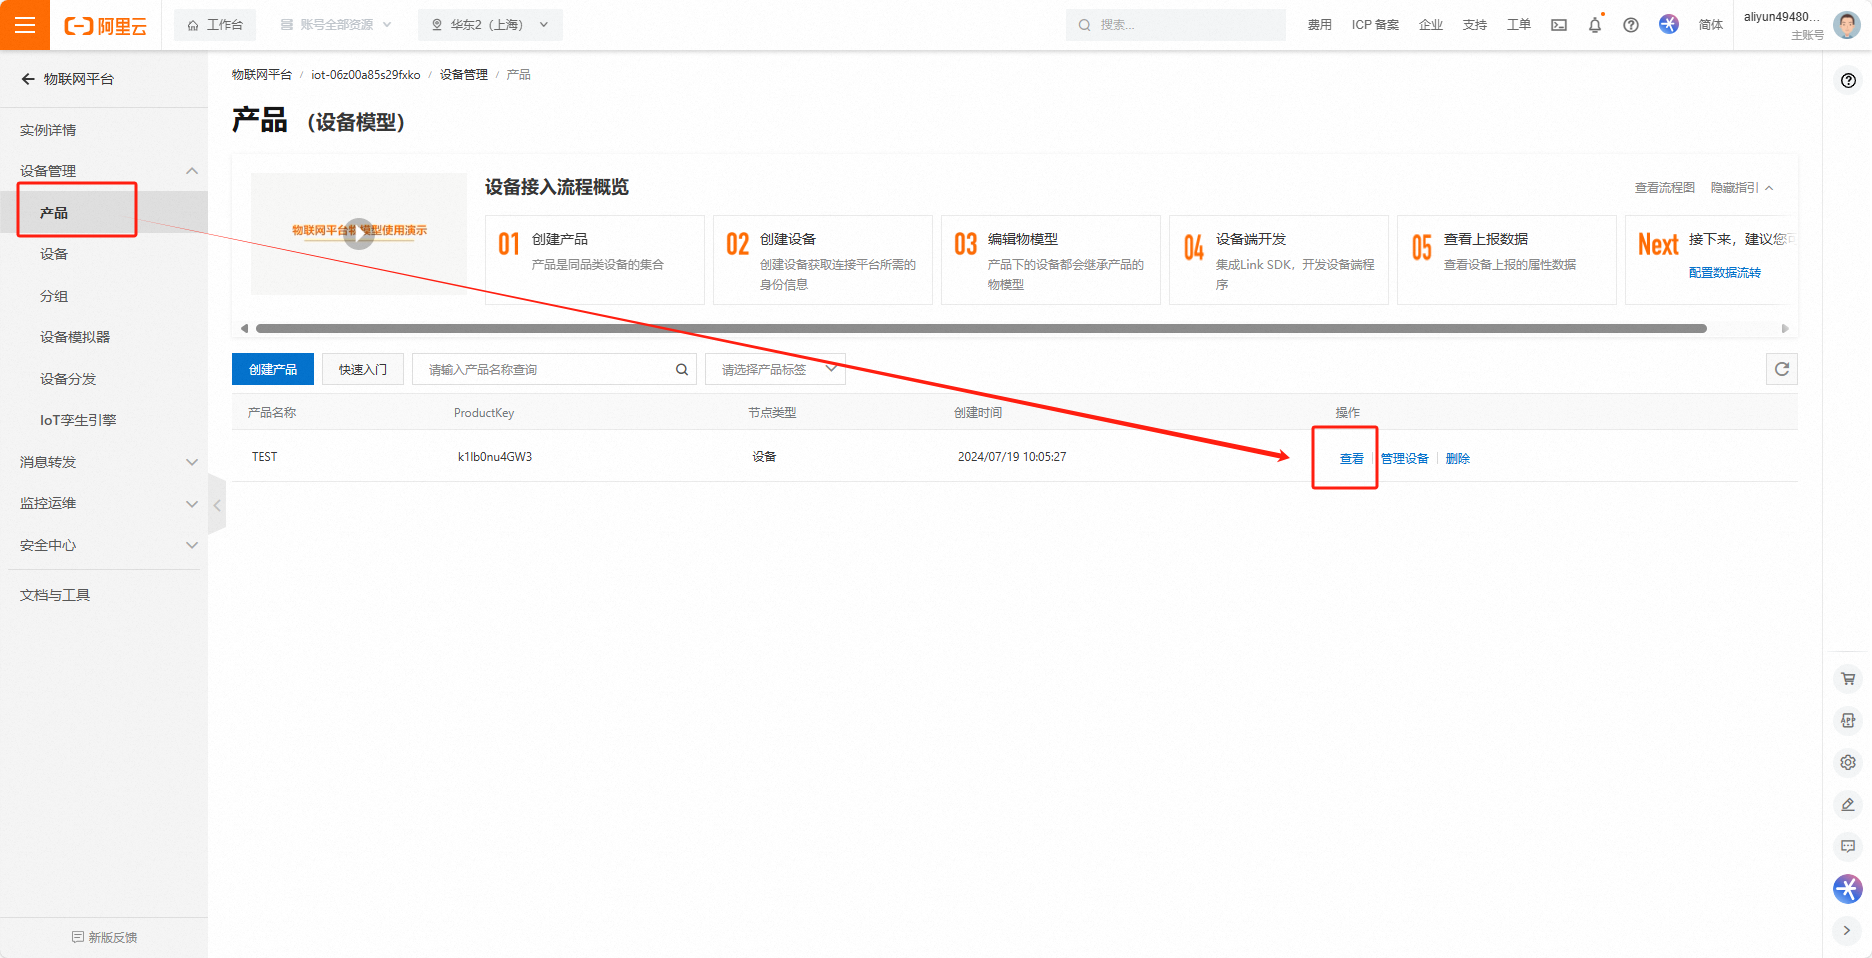Click 查看 link for TEST product
Image resolution: width=1872 pixels, height=958 pixels.
click(x=1351, y=459)
